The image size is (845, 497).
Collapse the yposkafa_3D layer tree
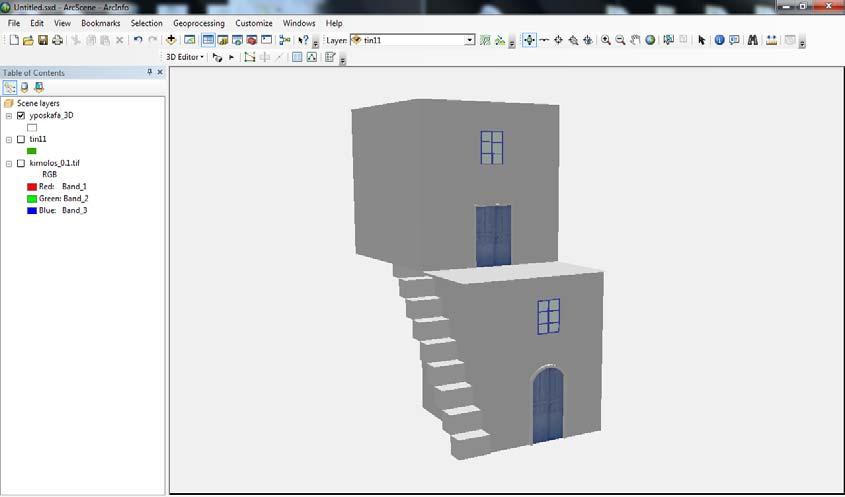pos(9,116)
